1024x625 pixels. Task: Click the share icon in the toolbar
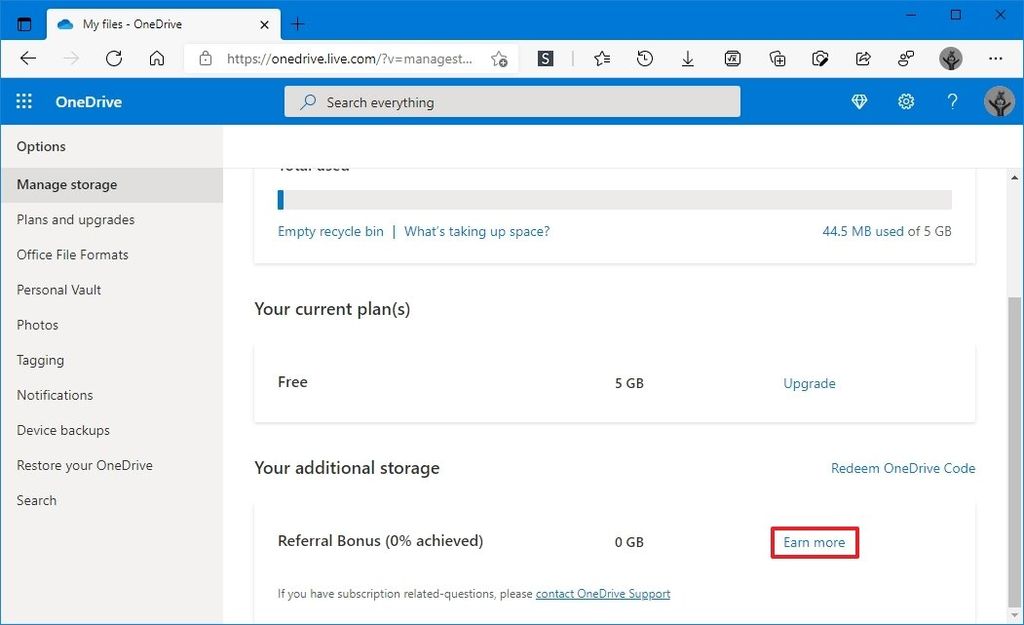coord(863,58)
